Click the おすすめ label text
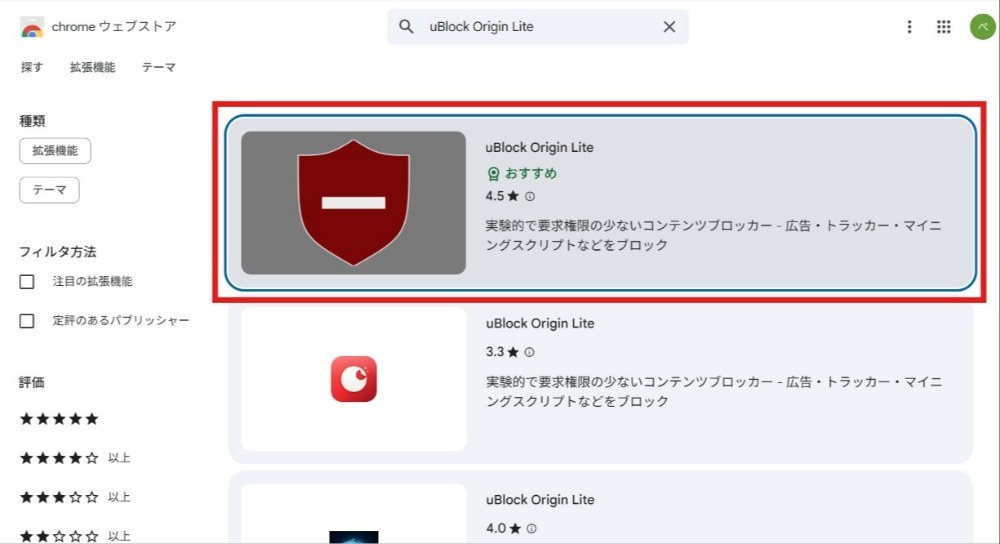 click(x=531, y=173)
